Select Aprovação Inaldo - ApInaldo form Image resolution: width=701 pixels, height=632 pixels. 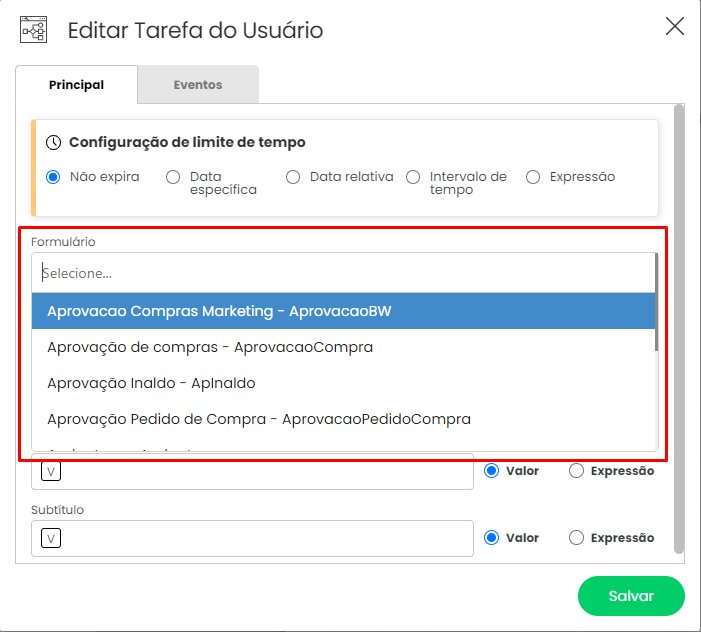[343, 383]
